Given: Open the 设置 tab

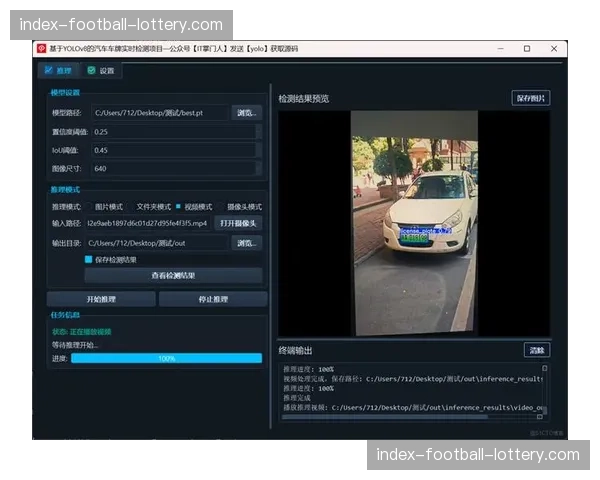Looking at the screenshot, I should click(101, 70).
